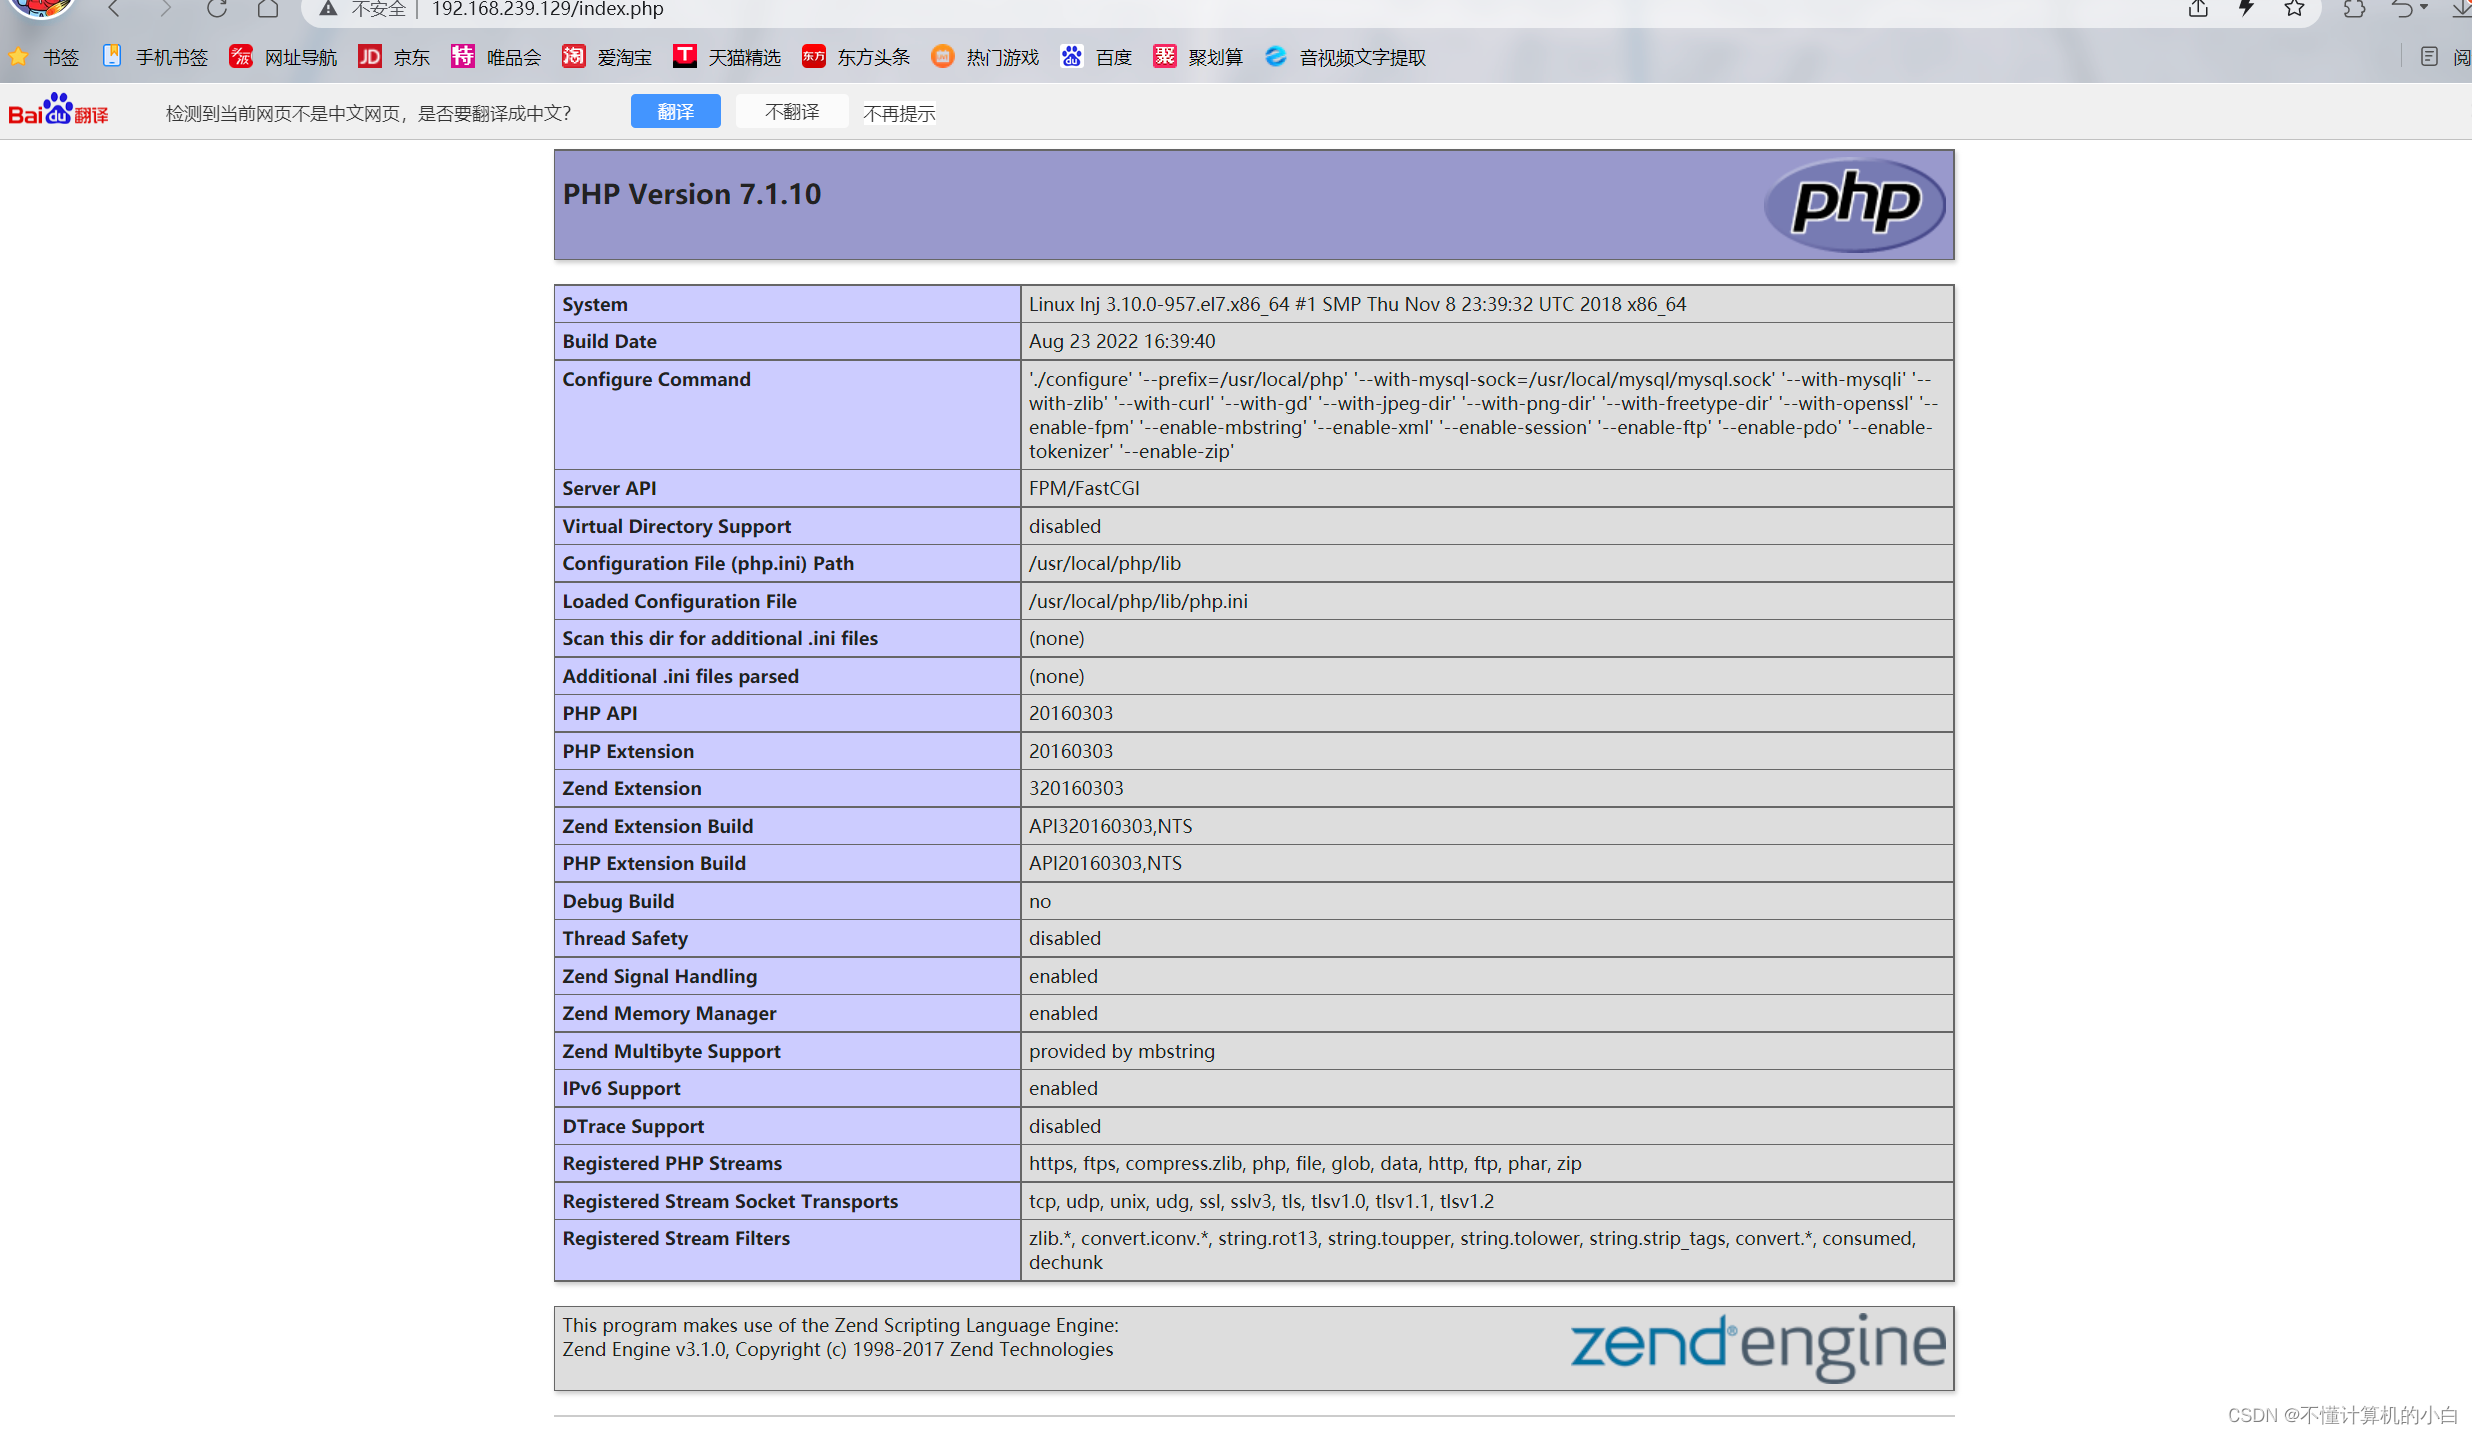Go back using the browser back arrow
The width and height of the screenshot is (2472, 1434).
(x=114, y=9)
